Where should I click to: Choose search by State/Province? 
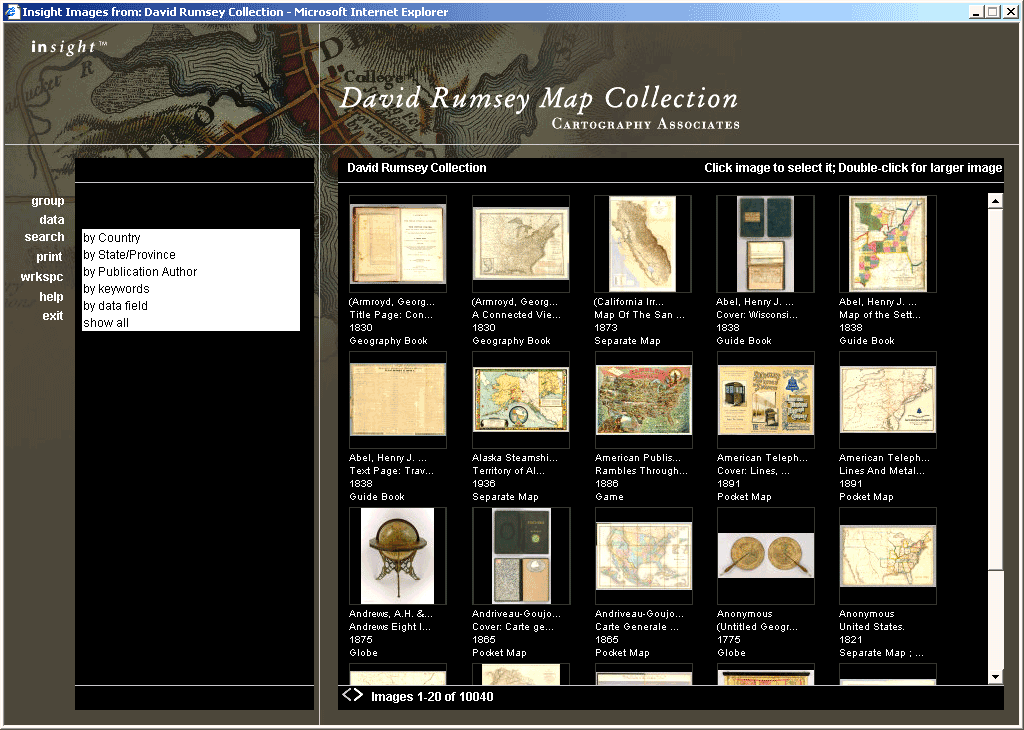pyautogui.click(x=129, y=255)
